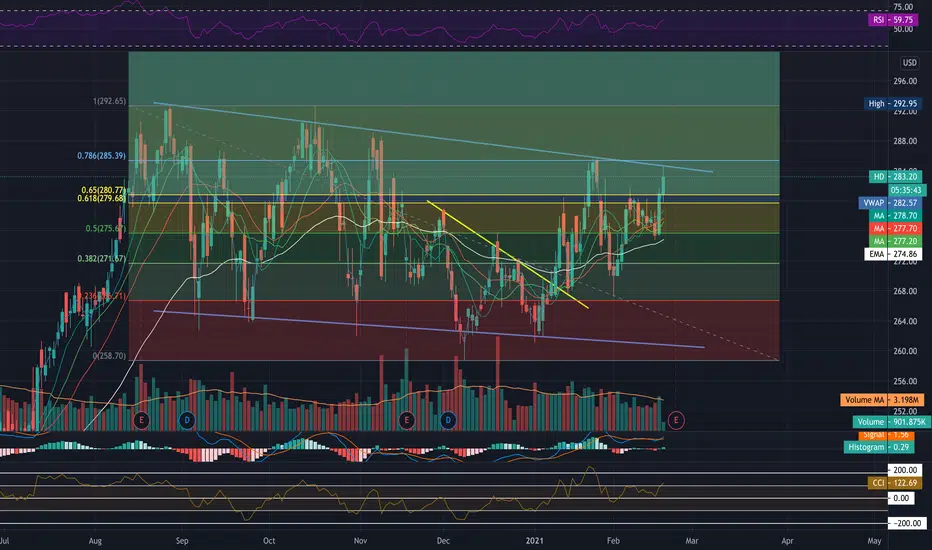Select the Fibonacci 0.786(285.39) level label
Image resolution: width=932 pixels, height=550 pixels.
click(101, 156)
